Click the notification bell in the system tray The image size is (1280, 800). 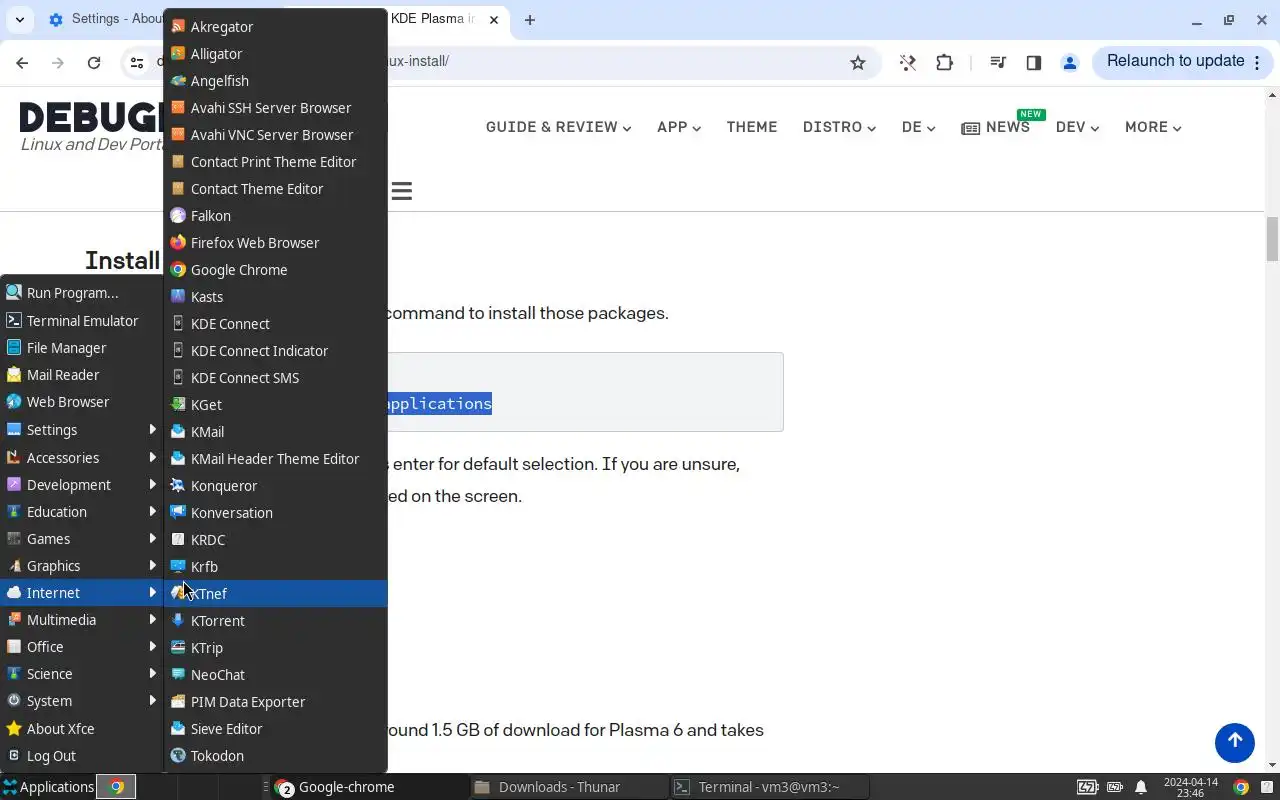[x=1141, y=787]
